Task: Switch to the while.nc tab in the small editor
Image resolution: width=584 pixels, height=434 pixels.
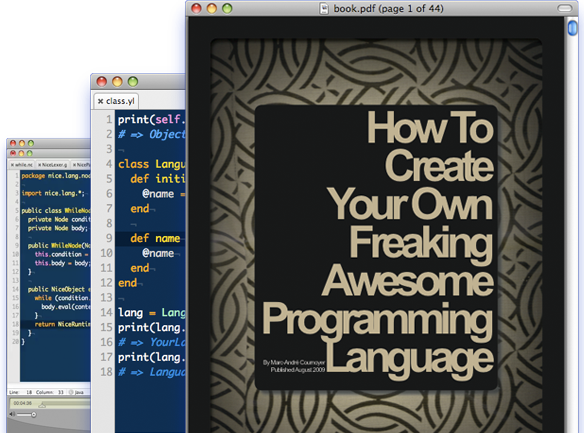Action: pyautogui.click(x=22, y=165)
